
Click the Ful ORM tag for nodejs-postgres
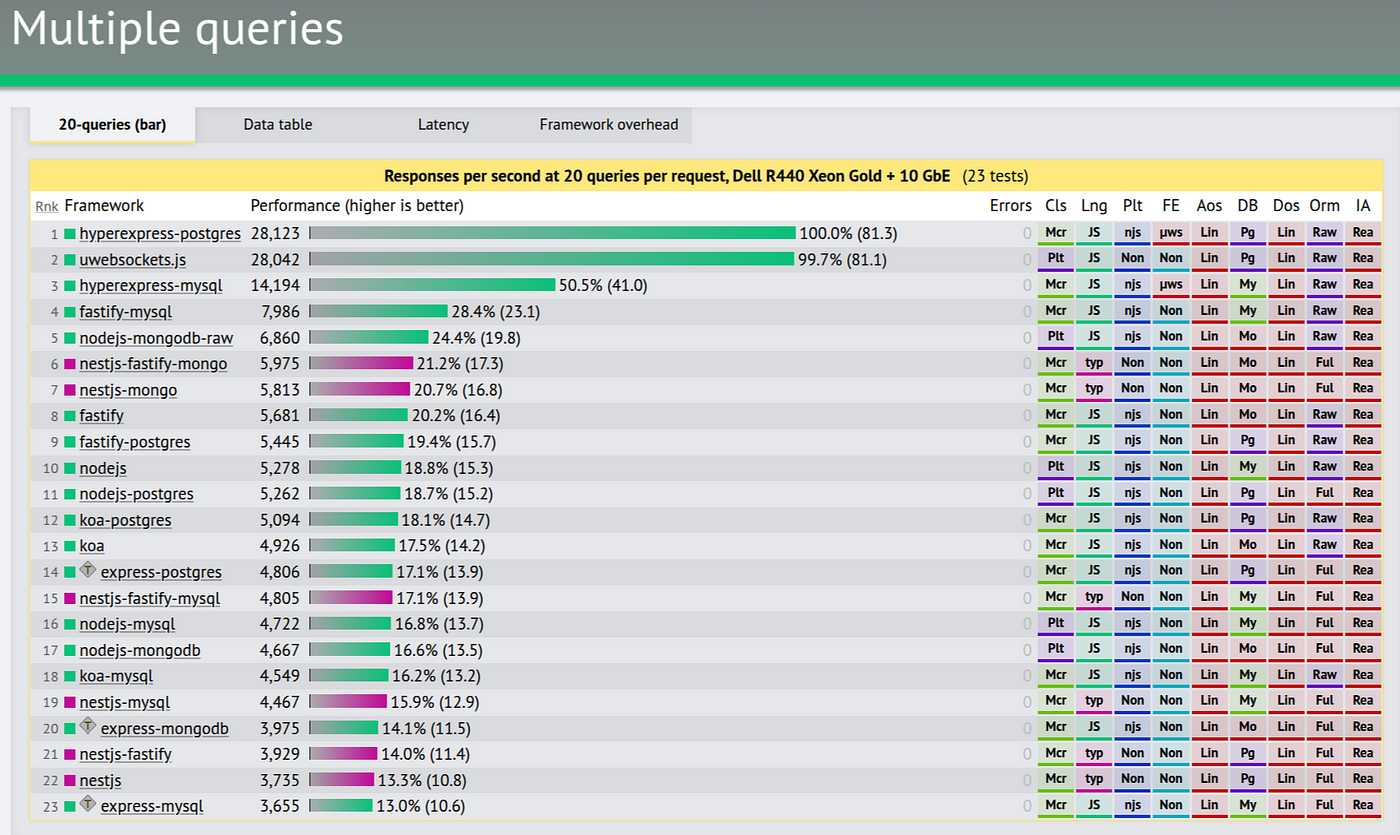click(1325, 493)
